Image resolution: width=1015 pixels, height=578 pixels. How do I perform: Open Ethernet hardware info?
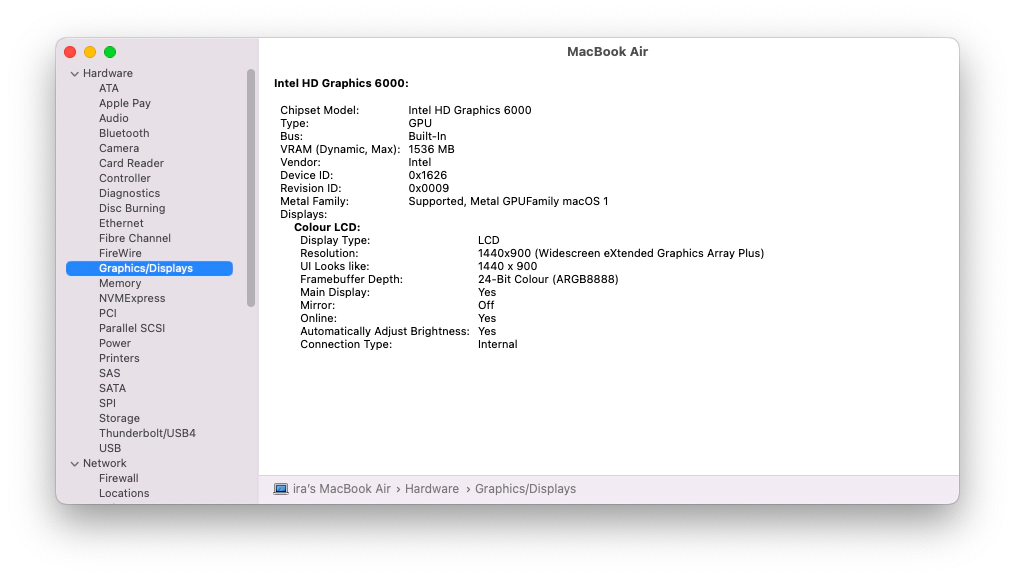121,223
